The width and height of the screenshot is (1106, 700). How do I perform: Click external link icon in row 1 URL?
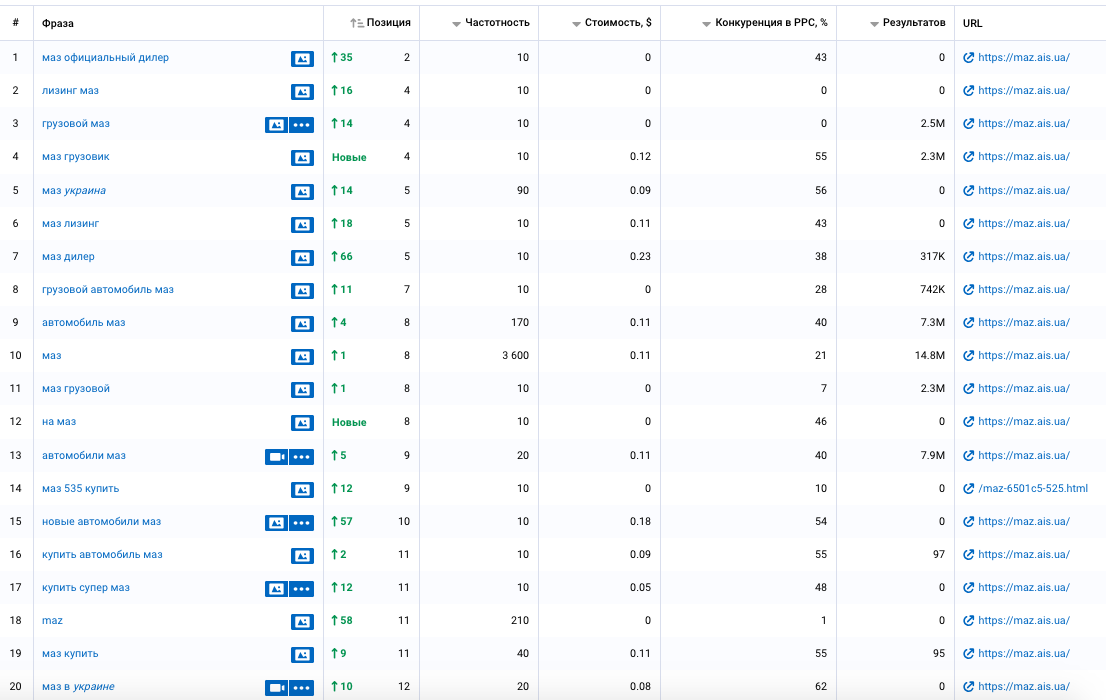click(x=968, y=58)
